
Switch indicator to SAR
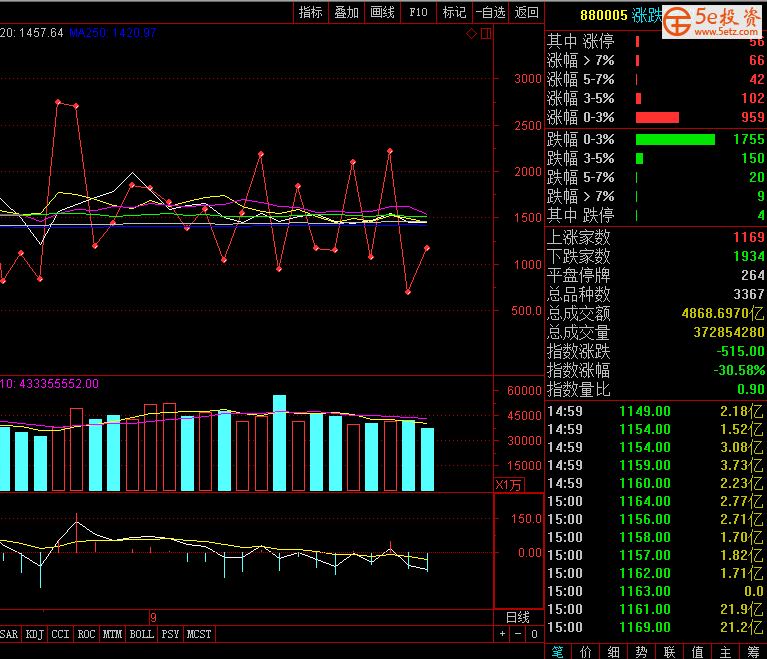(9, 634)
